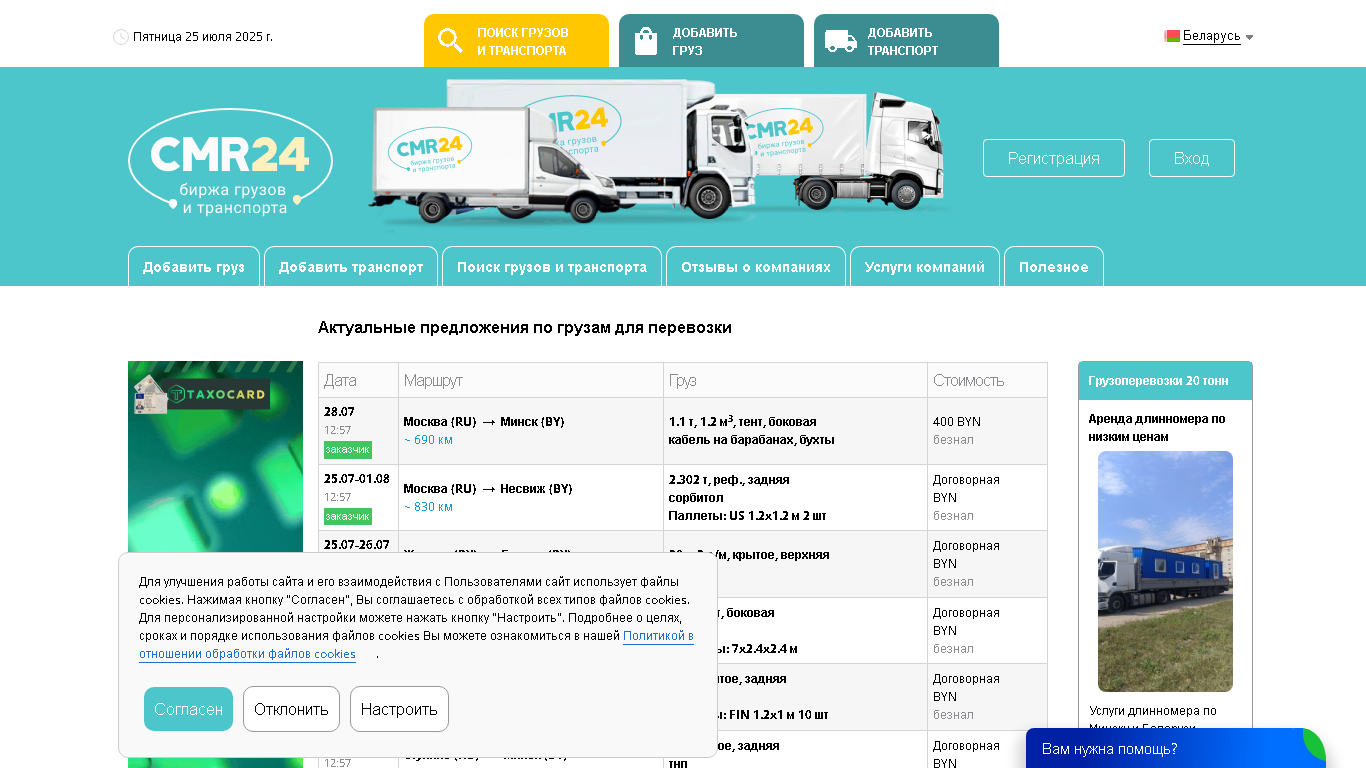1366x768 pixels.
Task: Click the Belarus flag icon
Action: pyautogui.click(x=1172, y=36)
